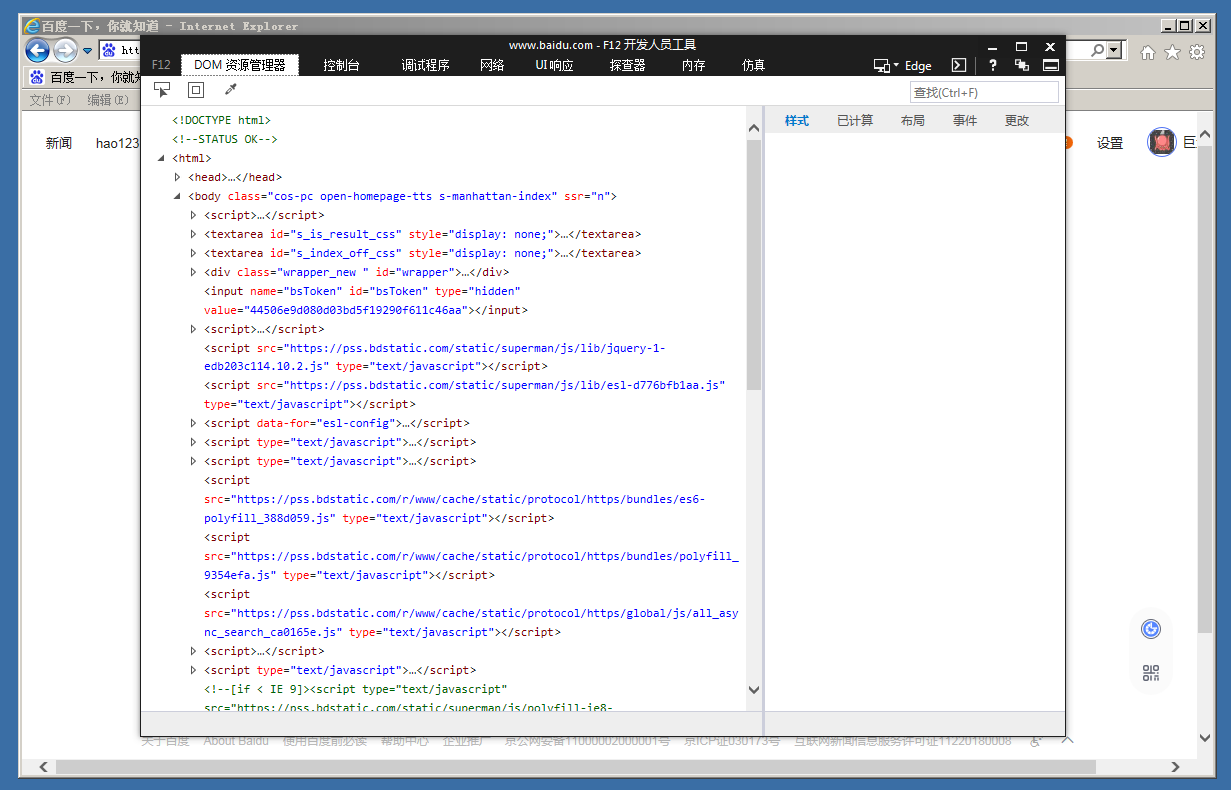Screen dimensions: 1231x790
Task: Open the 仿真 tab
Action: pos(753,65)
